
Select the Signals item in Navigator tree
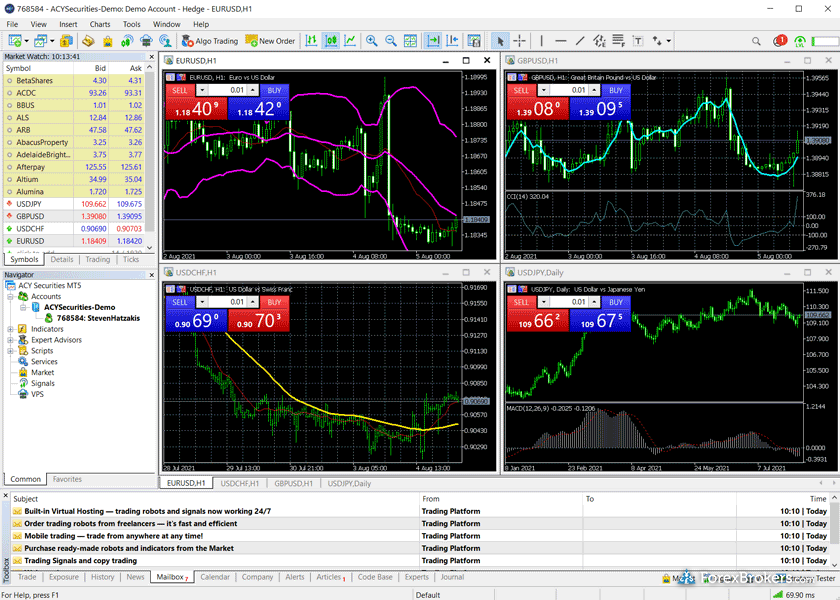pyautogui.click(x=43, y=383)
